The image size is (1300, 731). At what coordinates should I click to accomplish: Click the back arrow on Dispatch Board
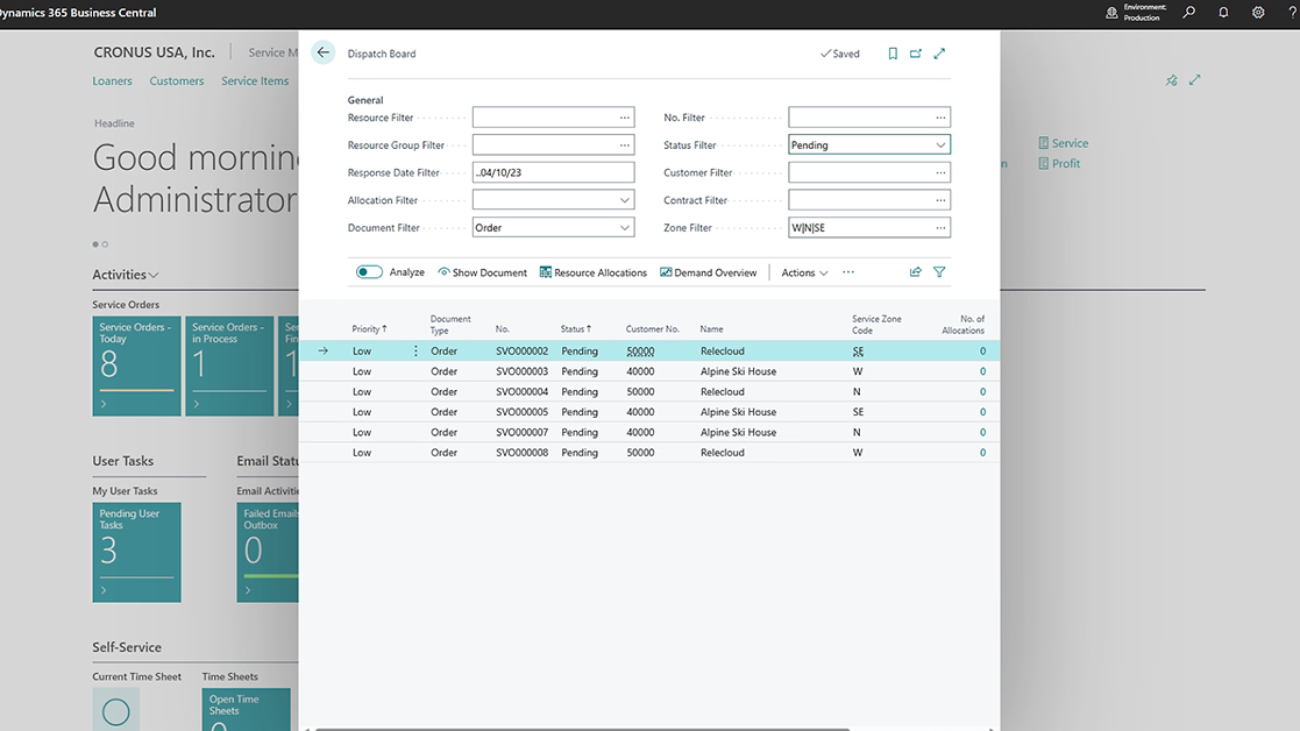pyautogui.click(x=323, y=53)
